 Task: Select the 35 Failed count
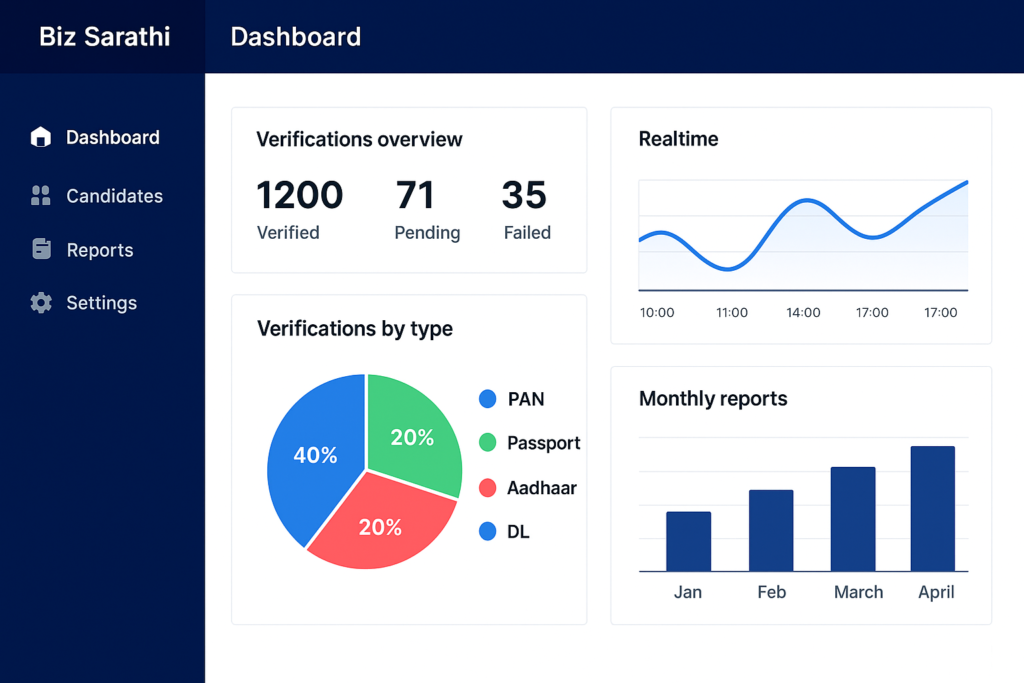[524, 195]
